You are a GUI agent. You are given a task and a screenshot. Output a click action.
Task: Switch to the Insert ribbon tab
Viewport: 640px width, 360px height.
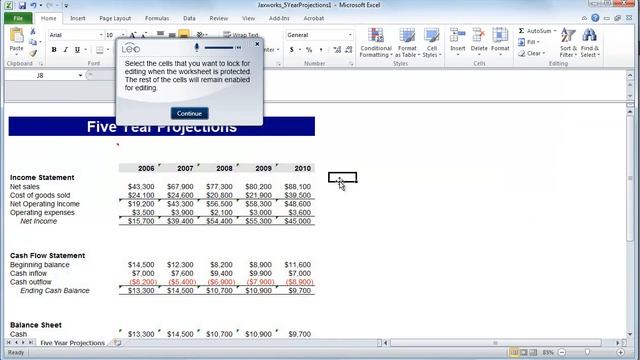(78, 18)
